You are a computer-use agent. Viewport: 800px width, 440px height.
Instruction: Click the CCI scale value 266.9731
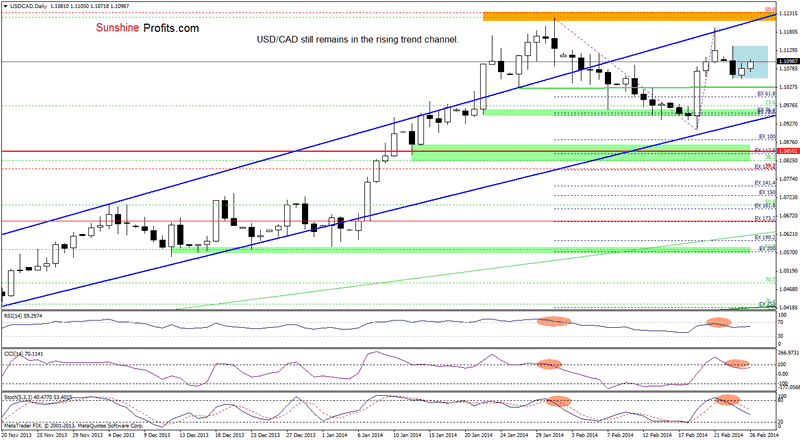789,352
